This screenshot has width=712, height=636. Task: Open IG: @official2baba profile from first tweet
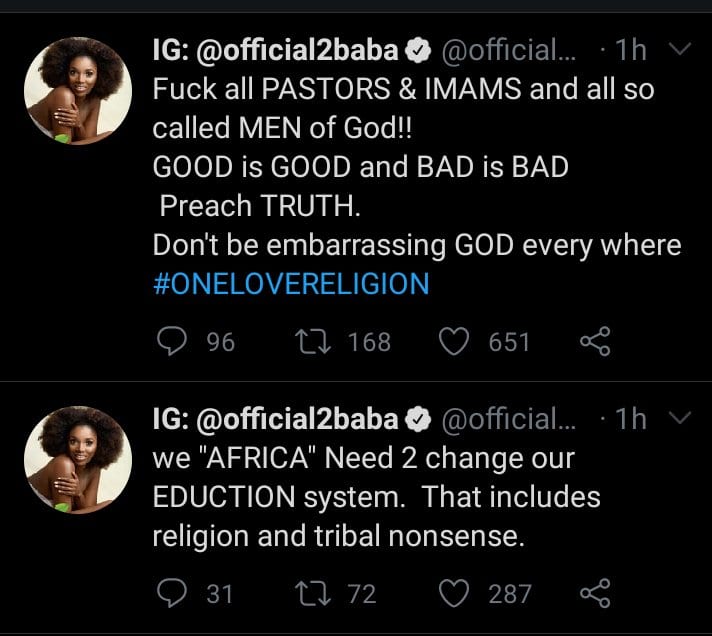click(275, 50)
